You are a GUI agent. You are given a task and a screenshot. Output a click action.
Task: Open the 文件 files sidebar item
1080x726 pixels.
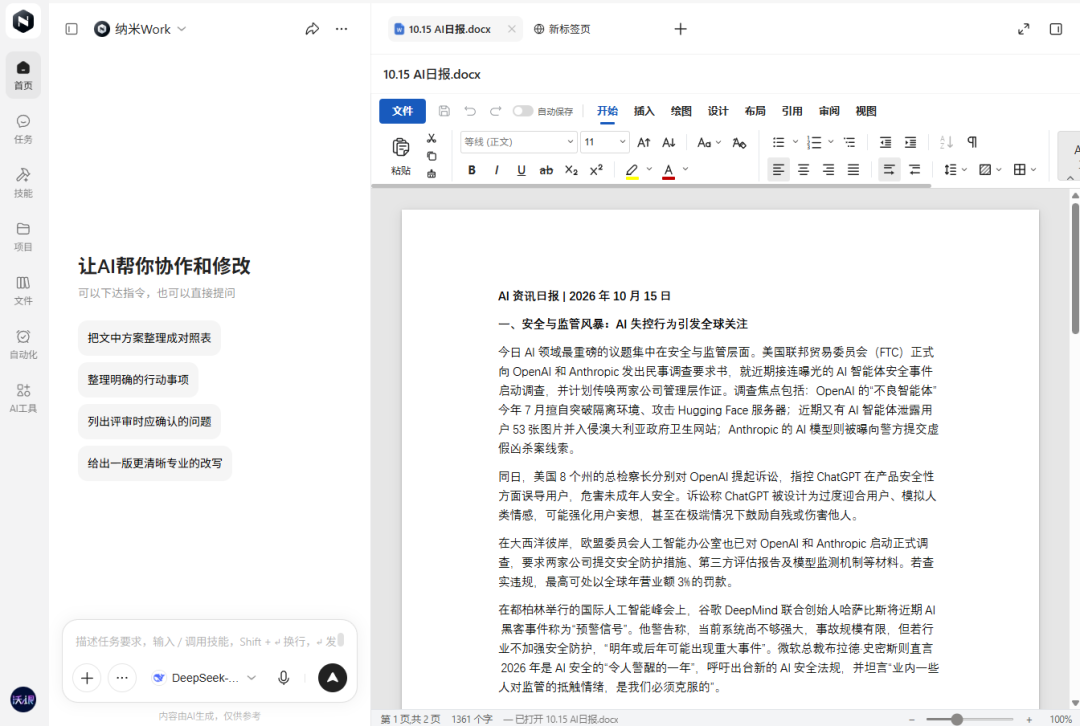click(x=23, y=290)
